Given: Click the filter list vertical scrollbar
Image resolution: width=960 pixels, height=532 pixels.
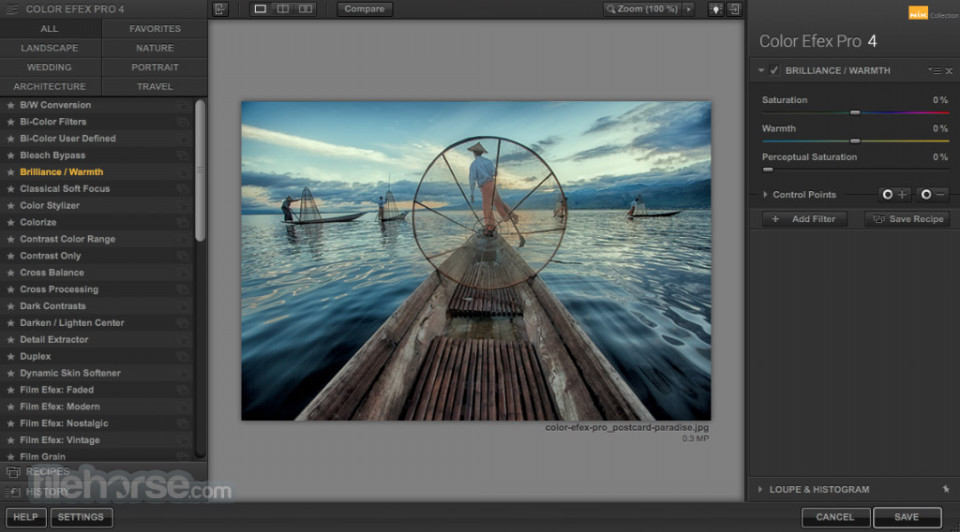Looking at the screenshot, I should pos(200,171).
